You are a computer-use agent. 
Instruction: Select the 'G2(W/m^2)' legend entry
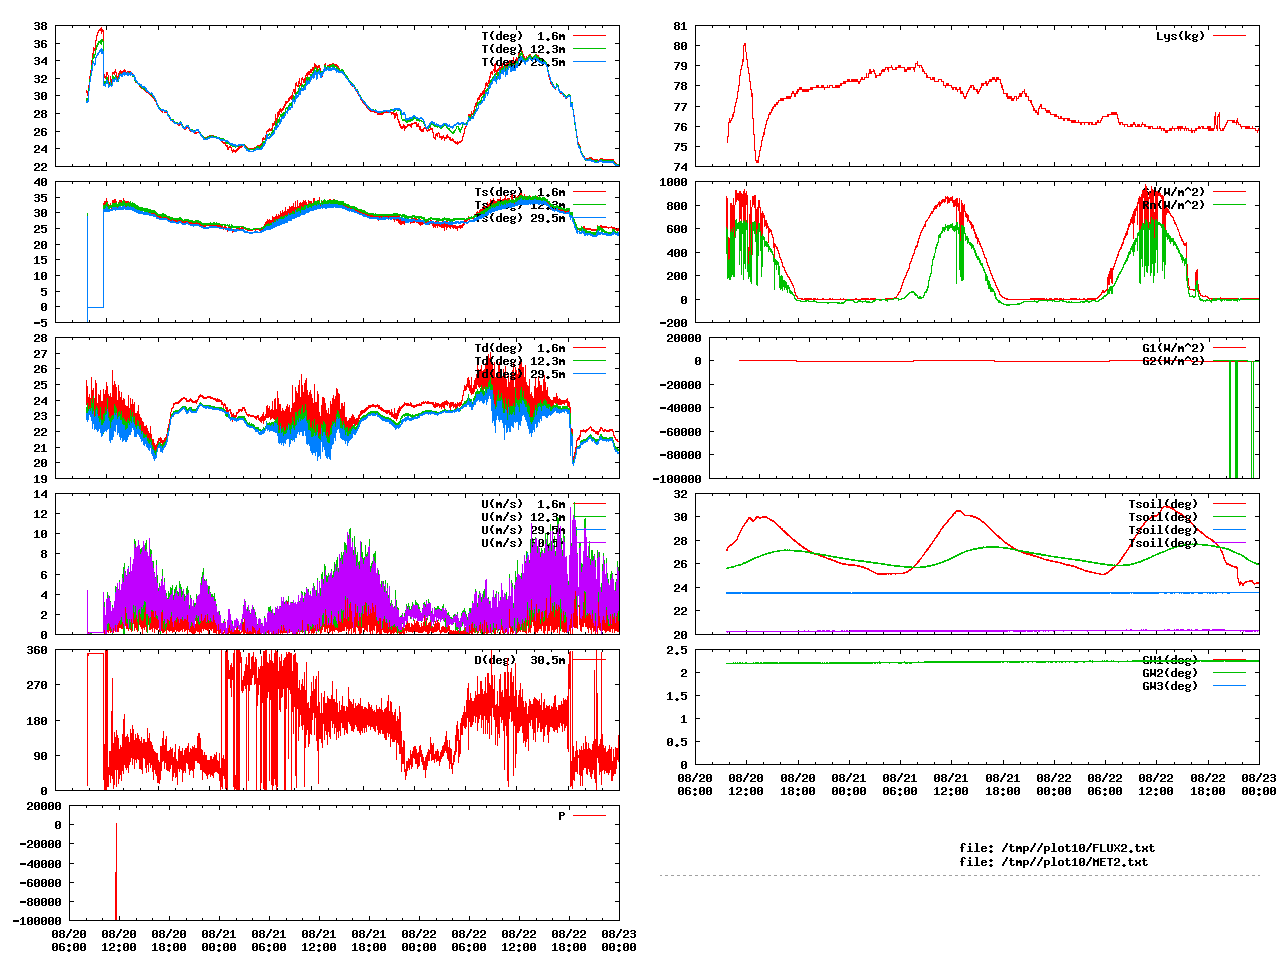pyautogui.click(x=1174, y=361)
